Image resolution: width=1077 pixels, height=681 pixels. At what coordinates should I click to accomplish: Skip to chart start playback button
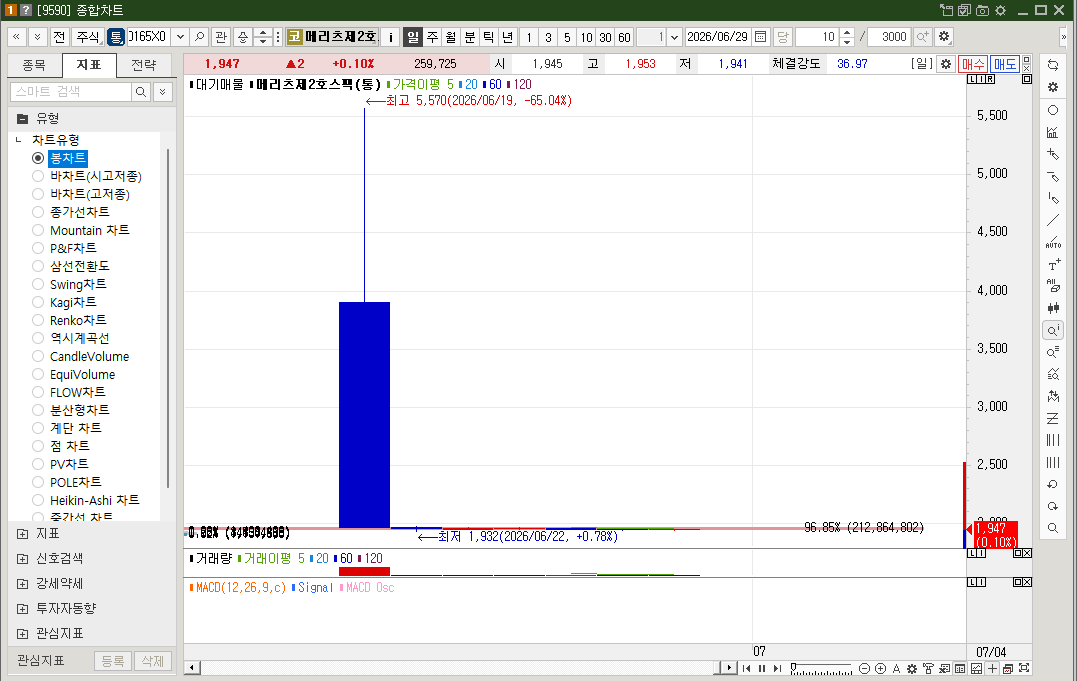click(747, 669)
